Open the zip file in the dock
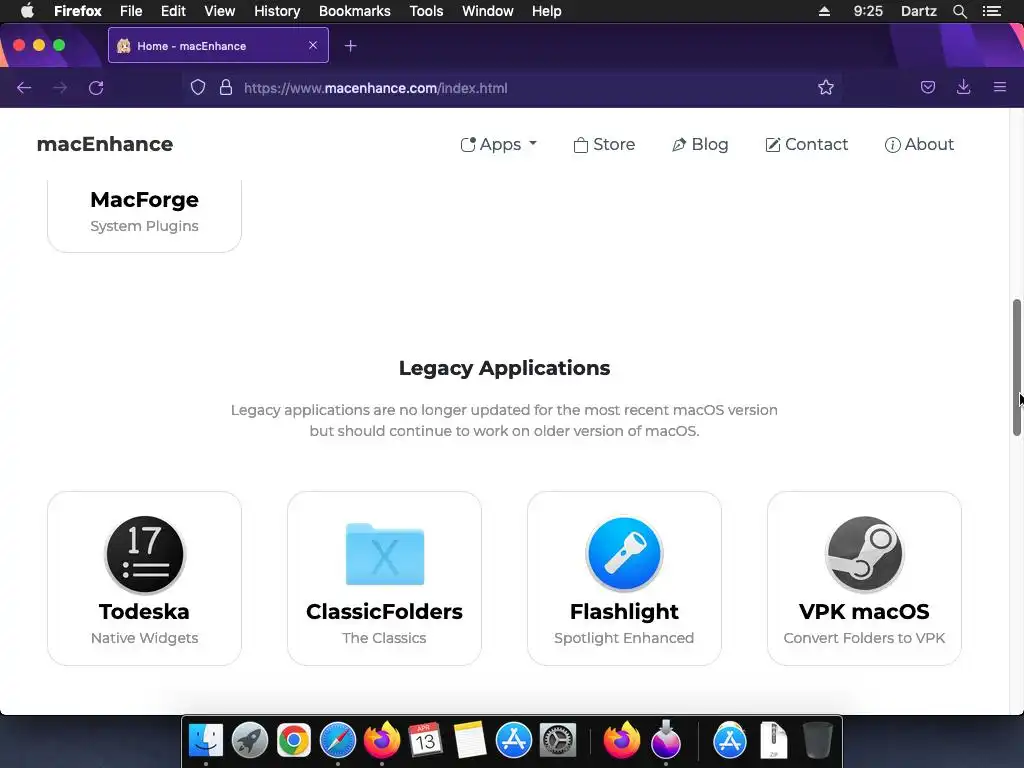The height and width of the screenshot is (768, 1024). point(774,741)
